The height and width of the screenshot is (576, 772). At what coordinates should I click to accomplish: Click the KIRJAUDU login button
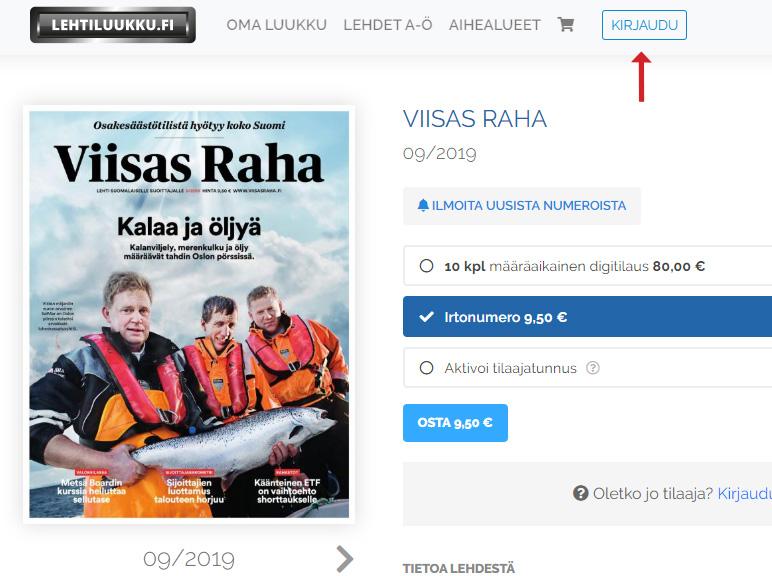tap(644, 25)
